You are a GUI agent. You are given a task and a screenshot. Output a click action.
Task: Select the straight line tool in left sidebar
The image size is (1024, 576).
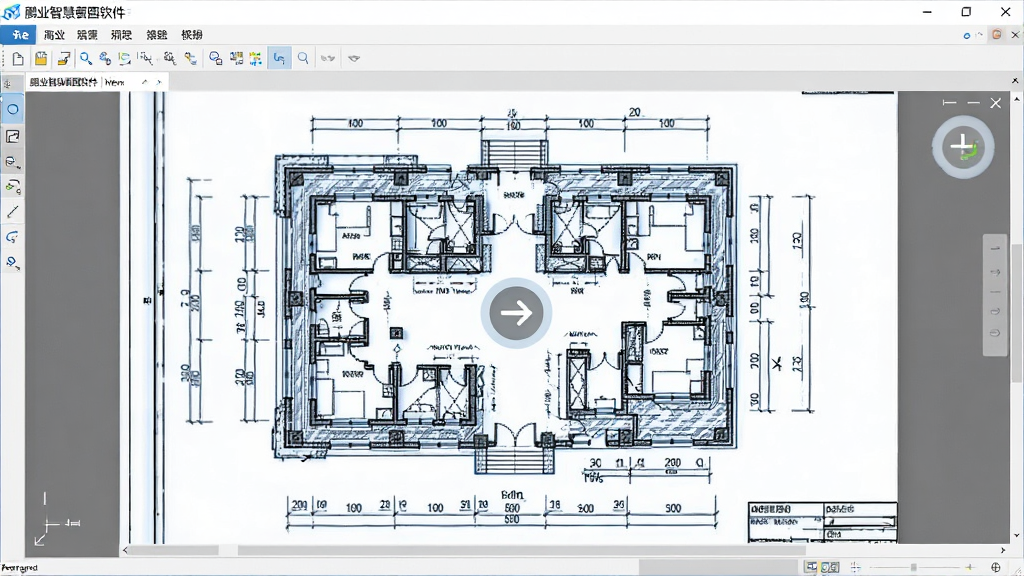coord(12,212)
